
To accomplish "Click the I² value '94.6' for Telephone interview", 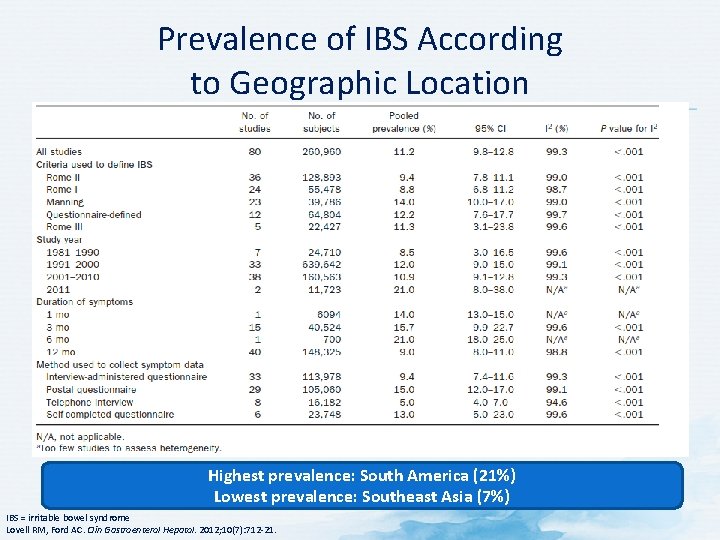I will click(557, 403).
